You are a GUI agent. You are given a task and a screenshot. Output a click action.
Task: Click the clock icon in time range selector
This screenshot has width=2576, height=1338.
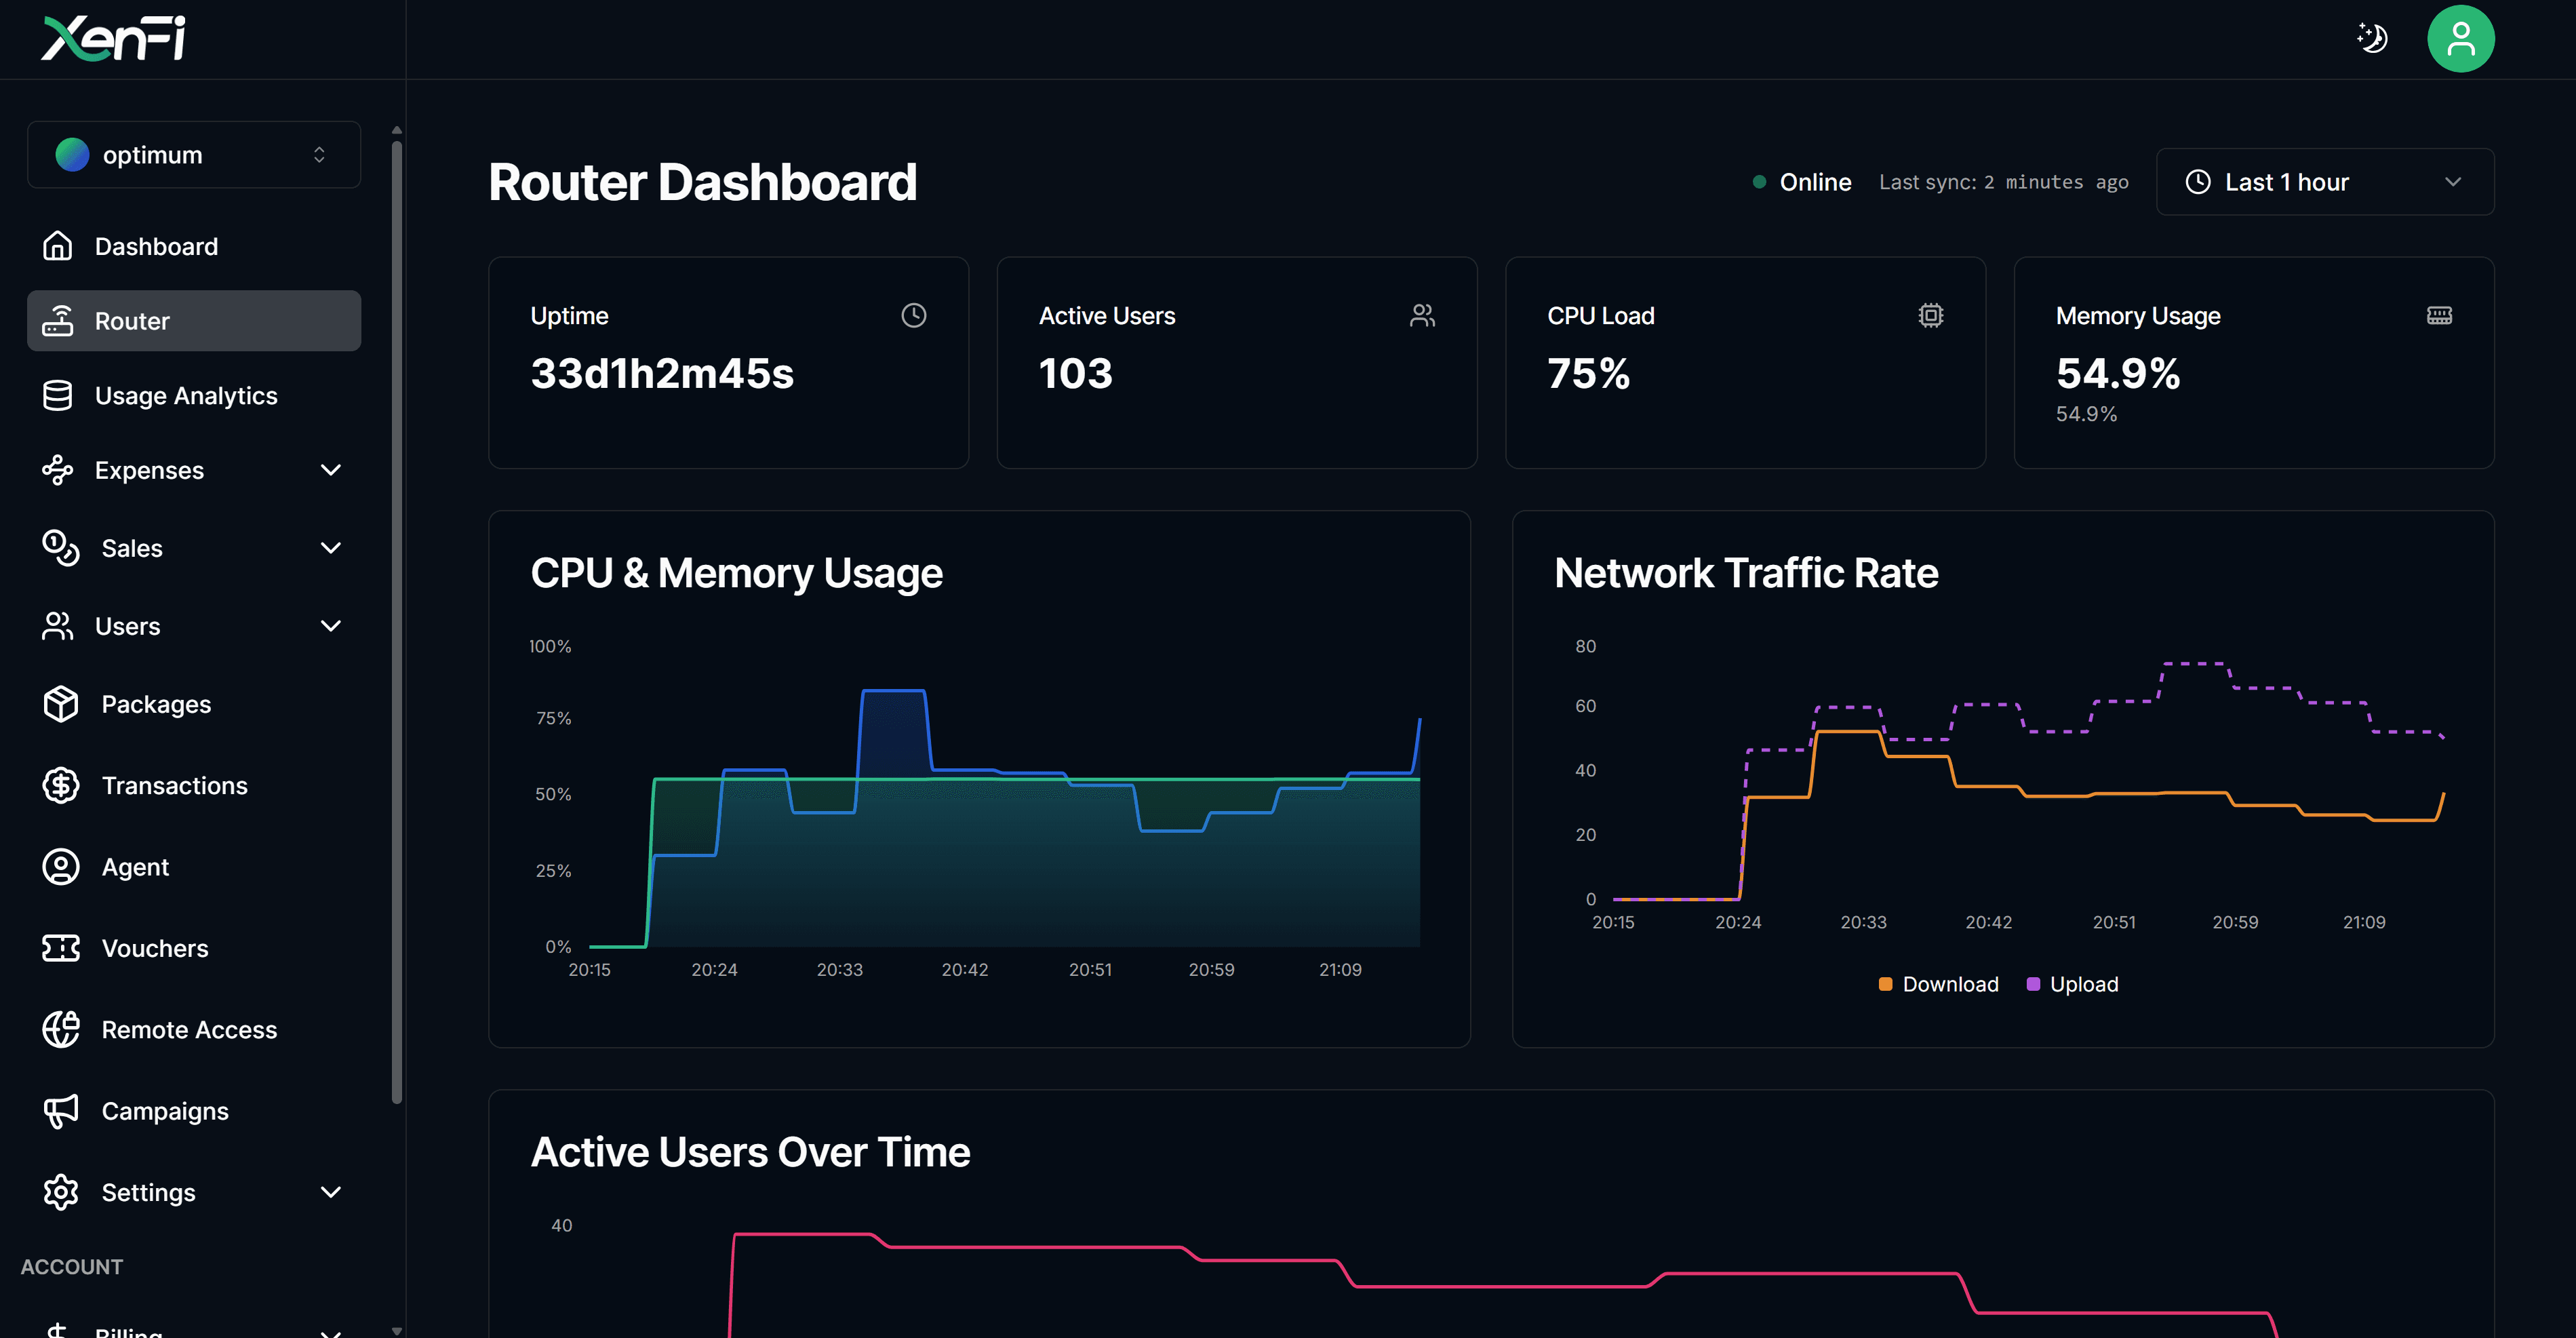click(x=2198, y=182)
